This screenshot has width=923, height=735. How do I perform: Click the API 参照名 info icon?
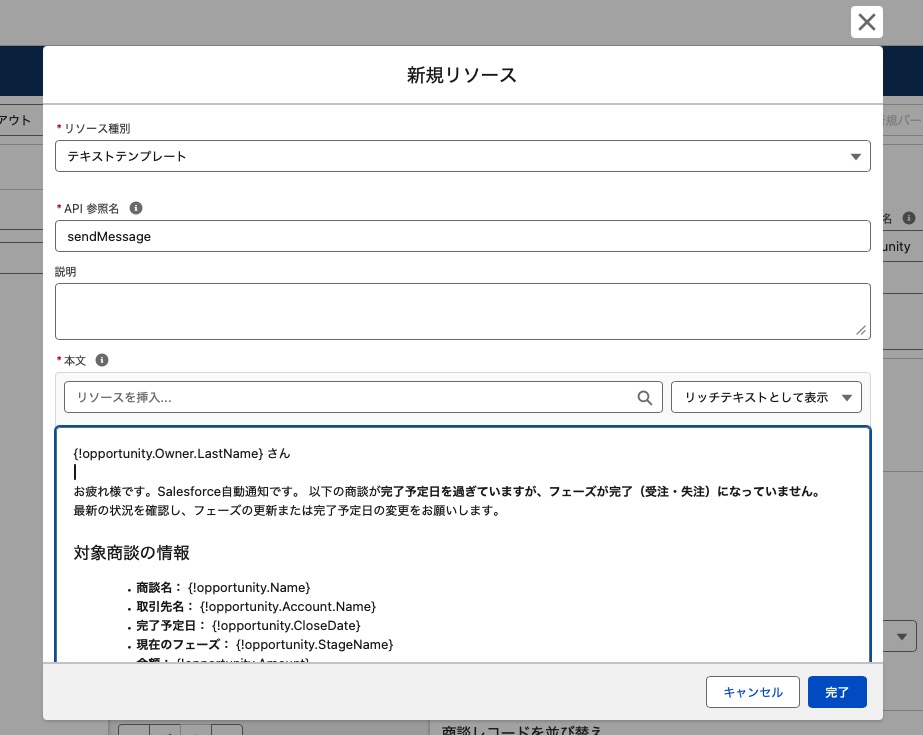[x=136, y=208]
